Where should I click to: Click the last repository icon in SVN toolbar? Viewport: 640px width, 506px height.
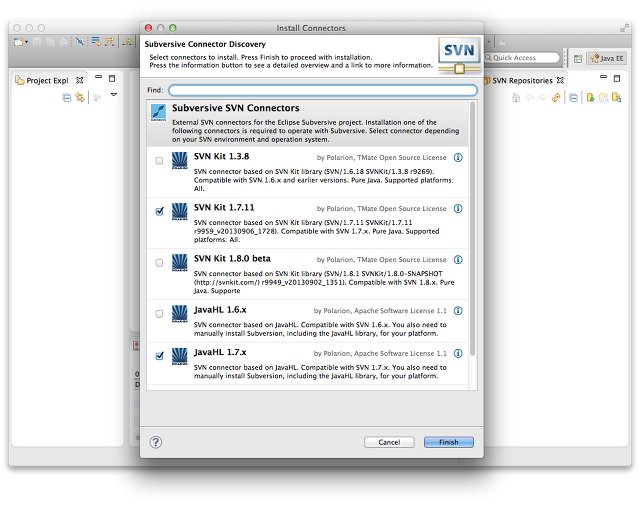point(617,98)
